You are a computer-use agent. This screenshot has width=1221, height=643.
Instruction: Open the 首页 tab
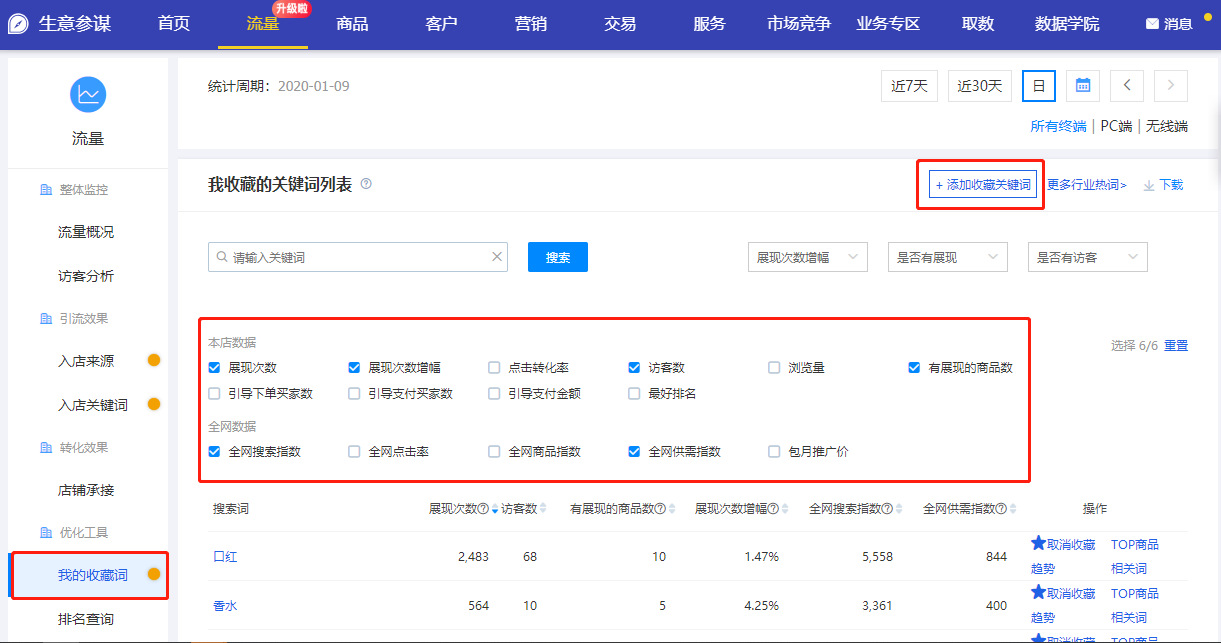(x=174, y=24)
